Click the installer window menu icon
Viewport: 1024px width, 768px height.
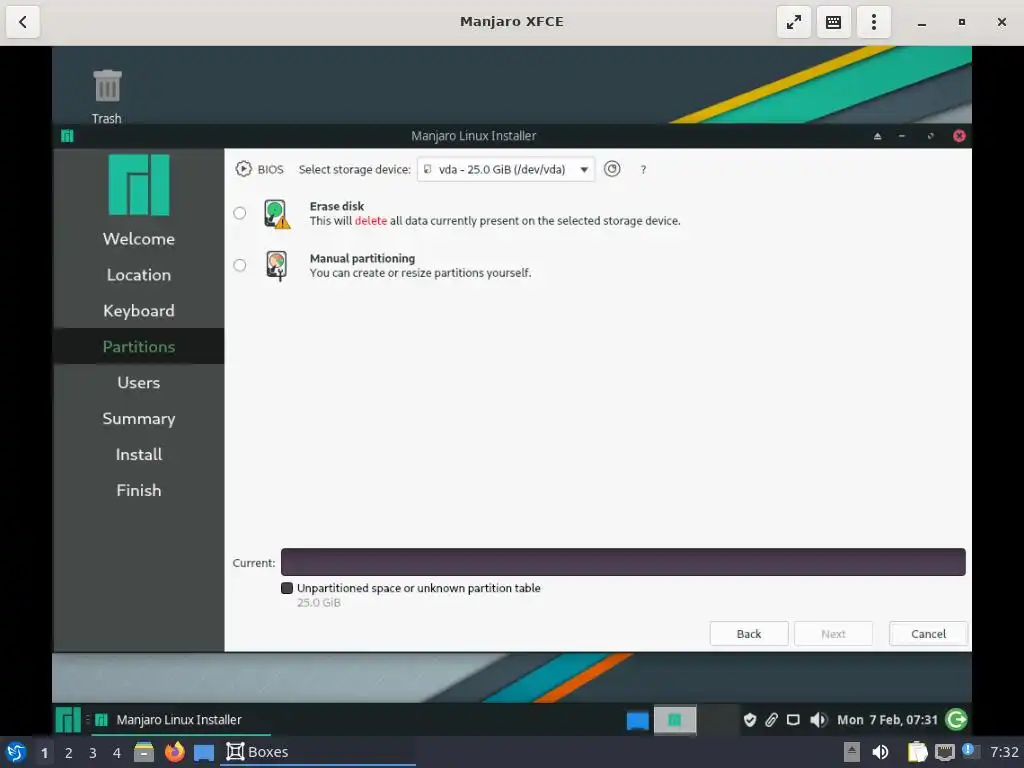67,136
